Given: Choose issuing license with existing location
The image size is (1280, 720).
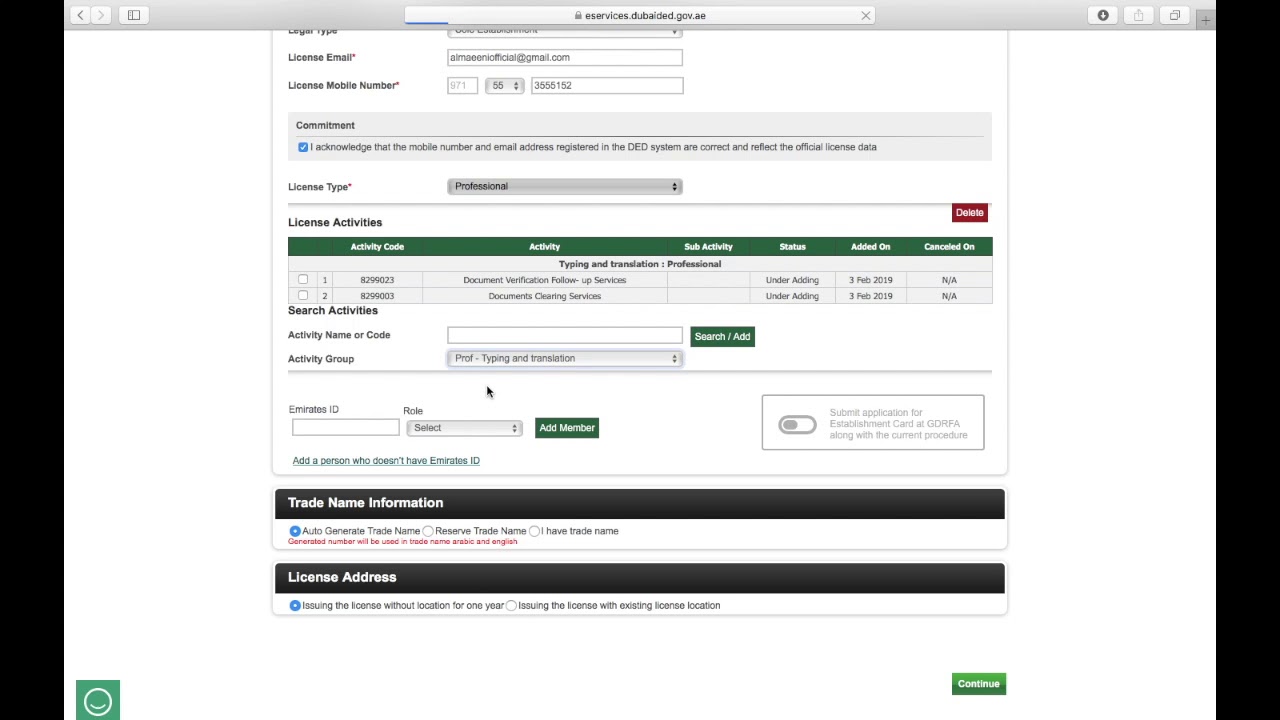Looking at the screenshot, I should tap(511, 605).
